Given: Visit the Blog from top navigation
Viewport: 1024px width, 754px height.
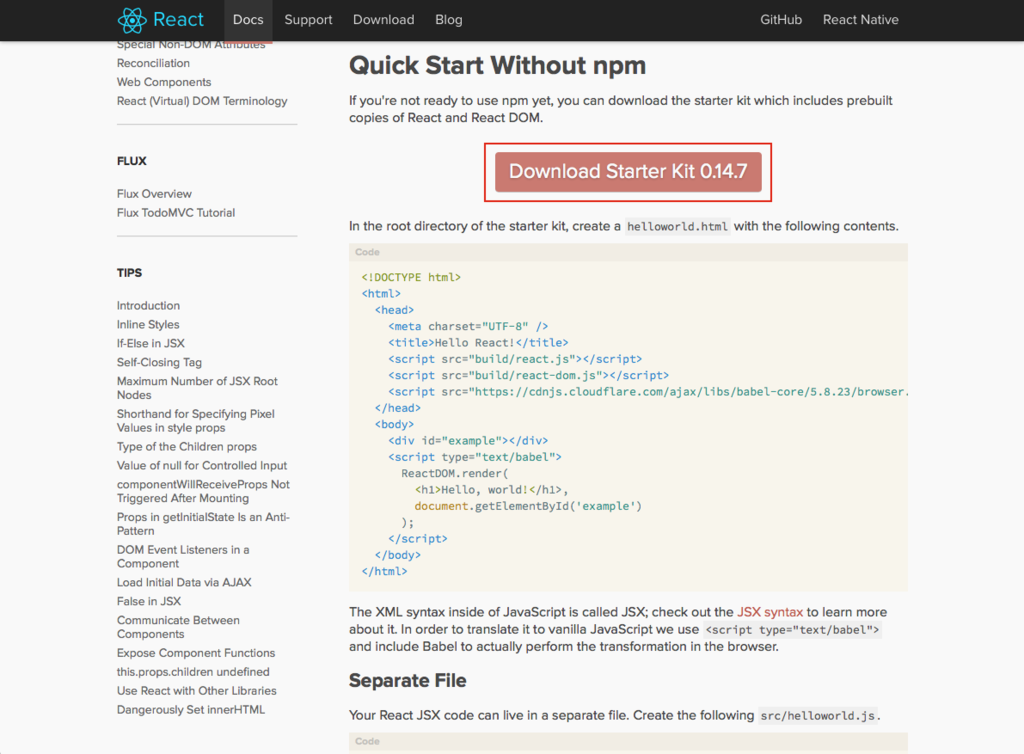Looking at the screenshot, I should coord(449,20).
